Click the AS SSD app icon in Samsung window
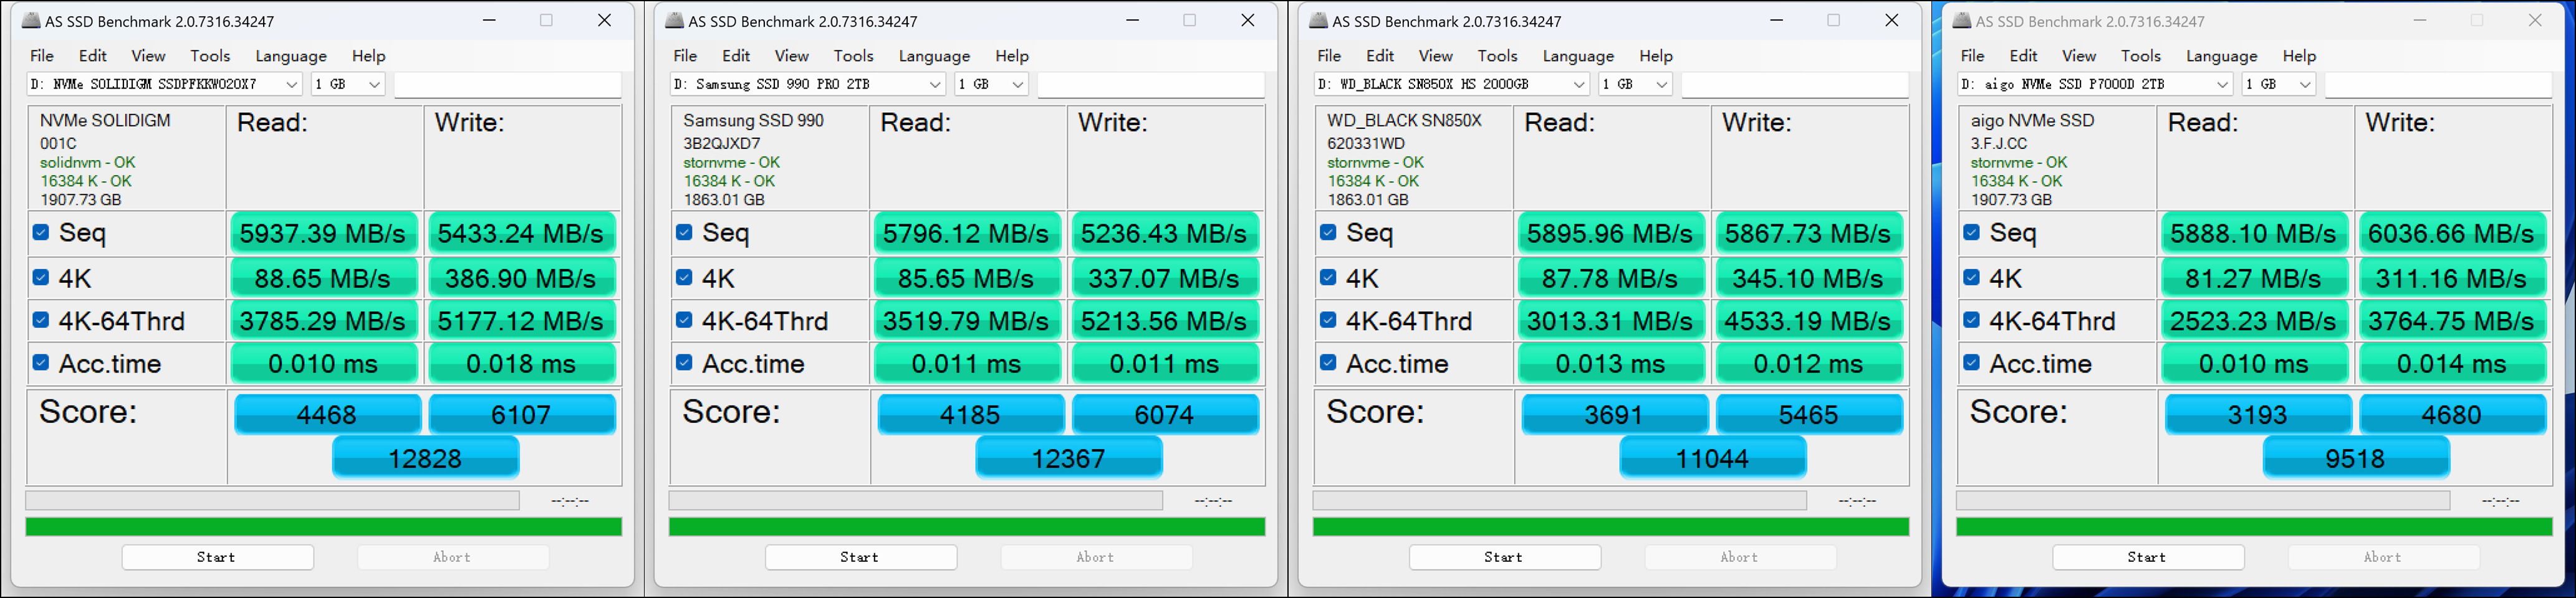The height and width of the screenshot is (598, 2576). 675,20
